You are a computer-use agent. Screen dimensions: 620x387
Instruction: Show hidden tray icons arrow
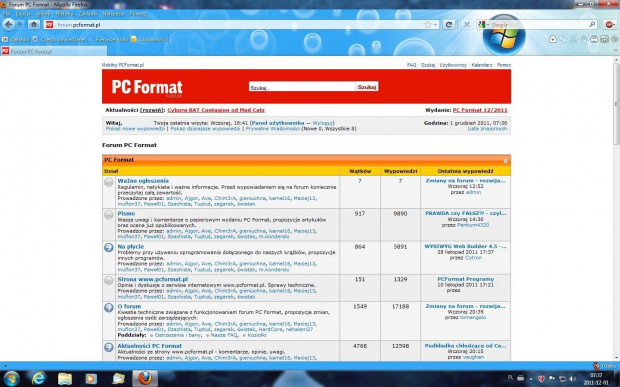pos(531,379)
